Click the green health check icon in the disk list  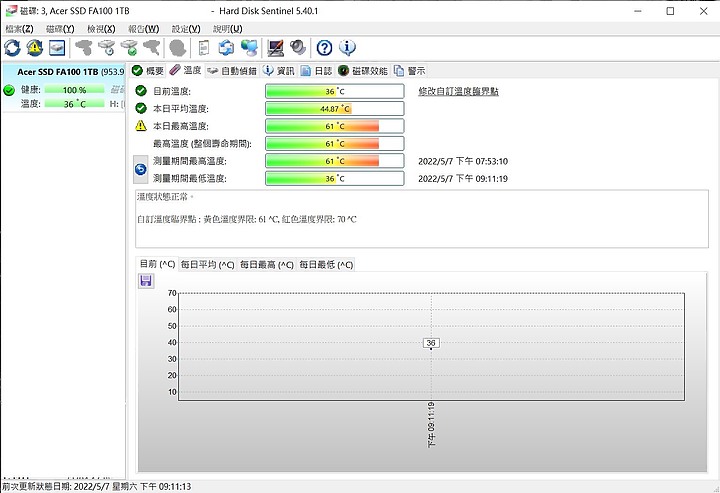pos(9,90)
